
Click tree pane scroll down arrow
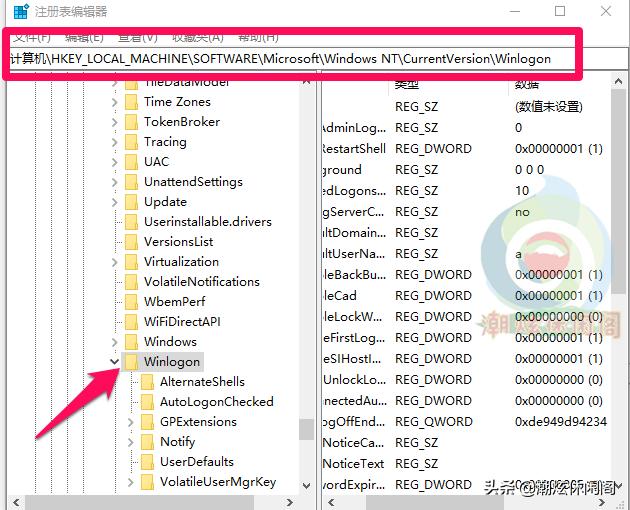306,486
